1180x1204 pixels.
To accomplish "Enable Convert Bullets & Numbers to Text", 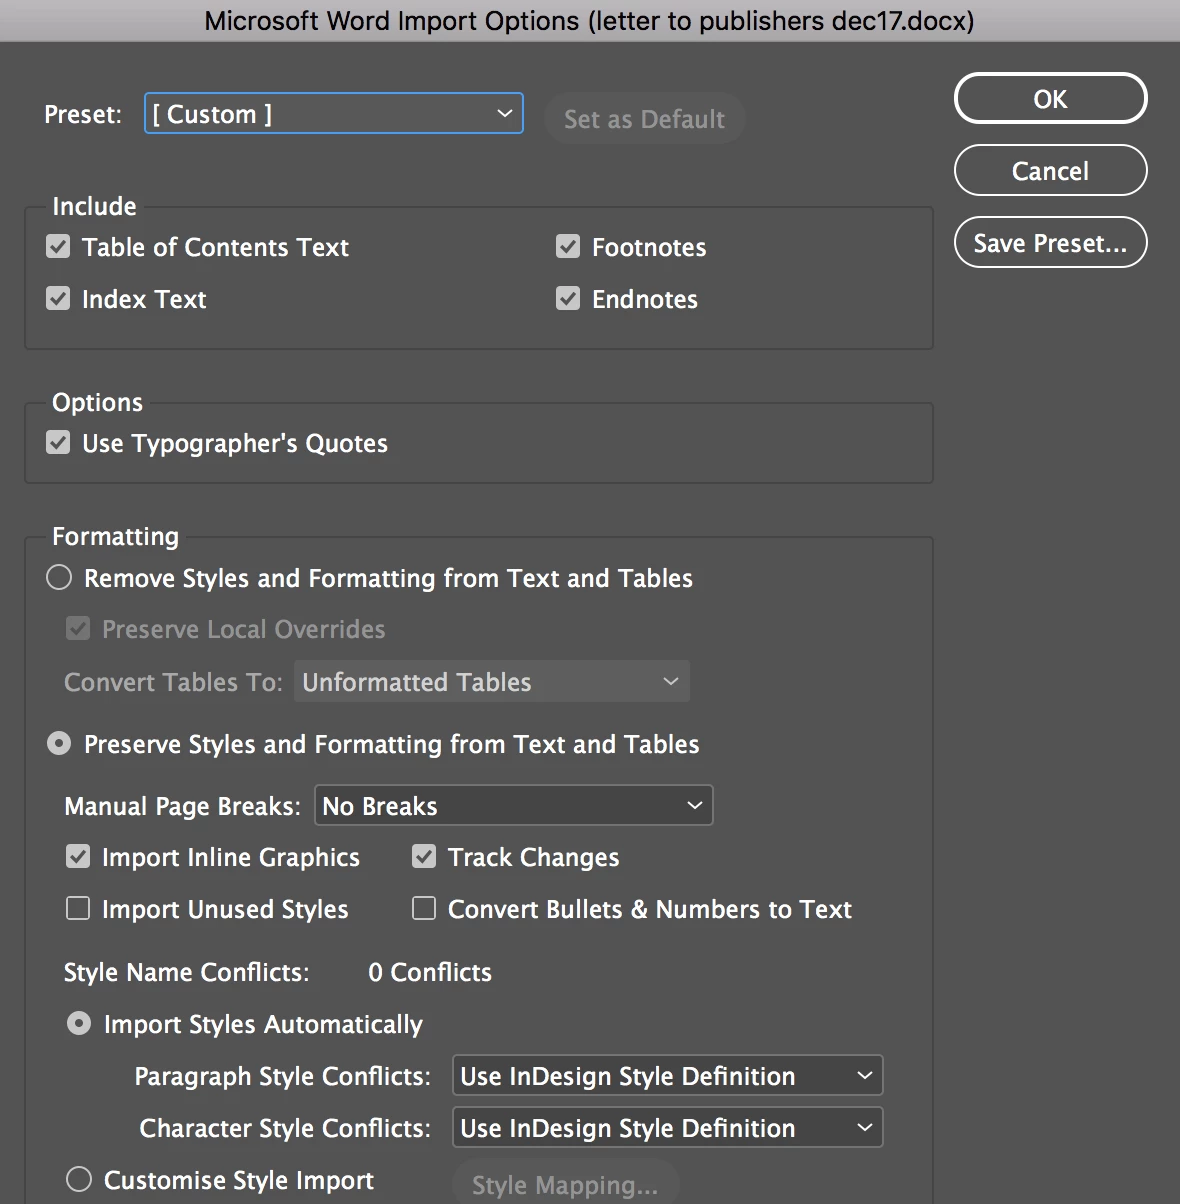I will 424,908.
